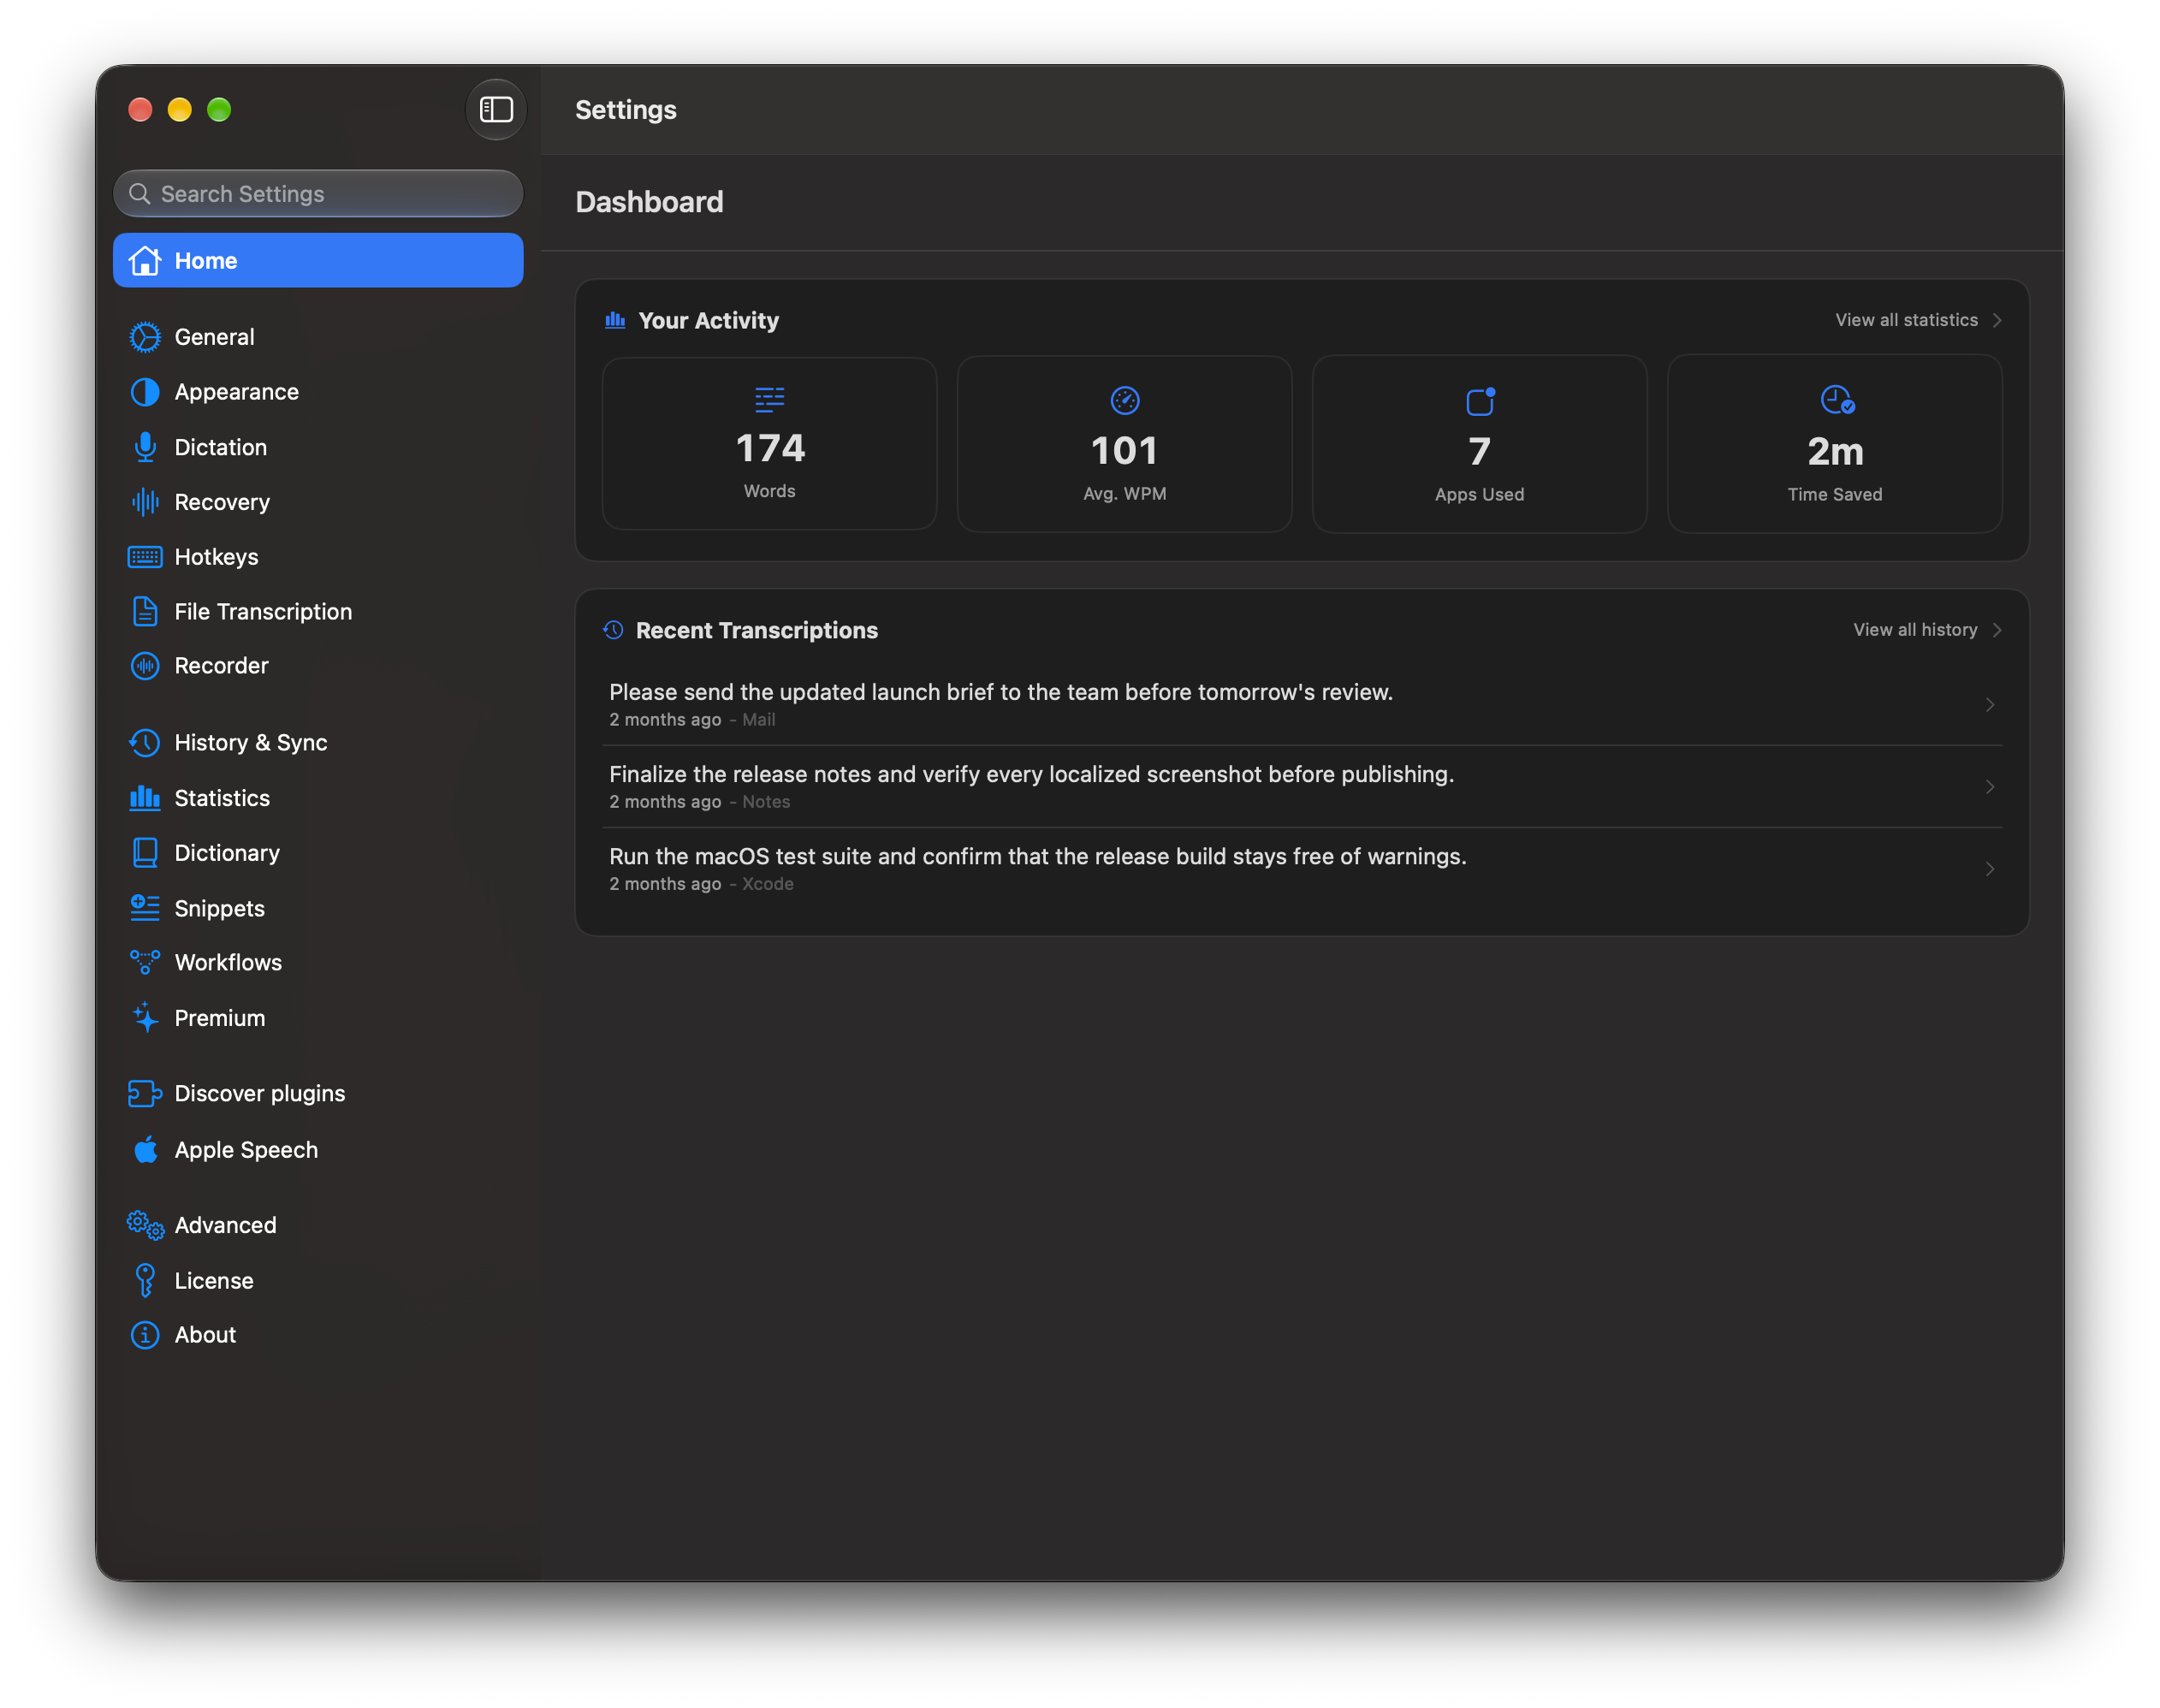The image size is (2160, 1708).
Task: Expand the Mail launch brief transcription chevron
Action: tap(1990, 705)
